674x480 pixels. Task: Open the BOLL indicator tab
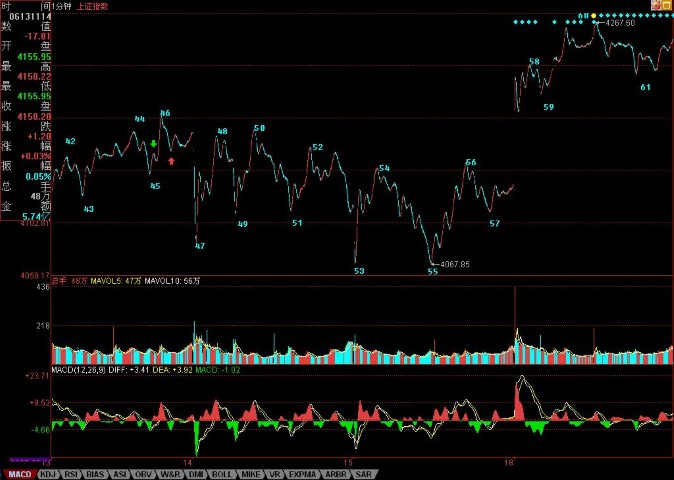pyautogui.click(x=222, y=473)
